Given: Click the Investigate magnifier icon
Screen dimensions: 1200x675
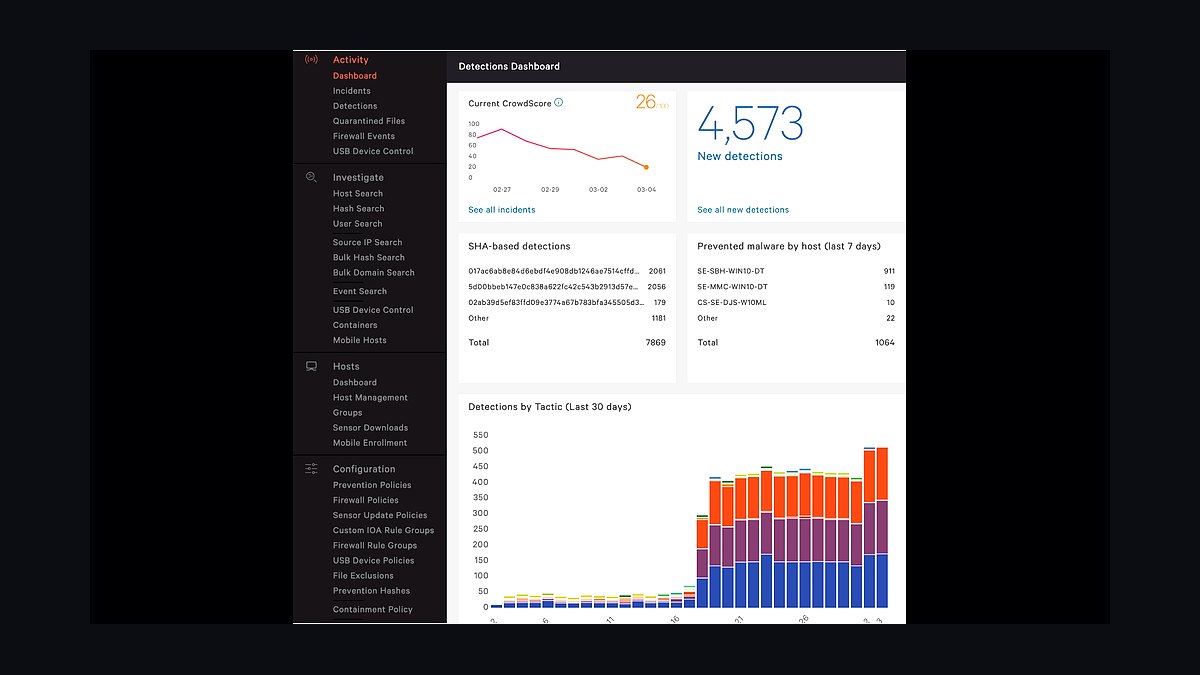Looking at the screenshot, I should 311,177.
